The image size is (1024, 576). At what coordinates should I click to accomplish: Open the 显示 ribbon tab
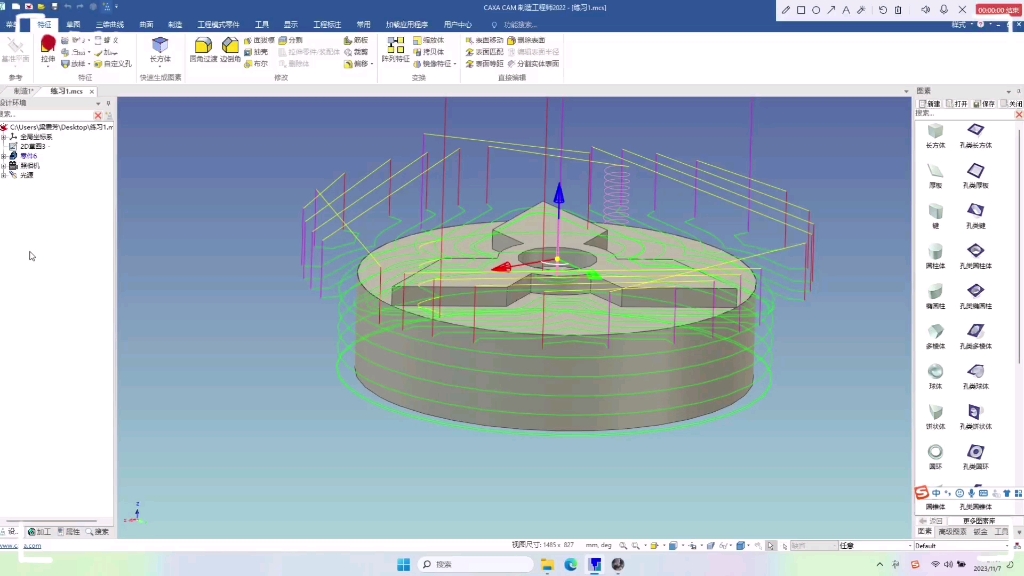click(x=291, y=25)
